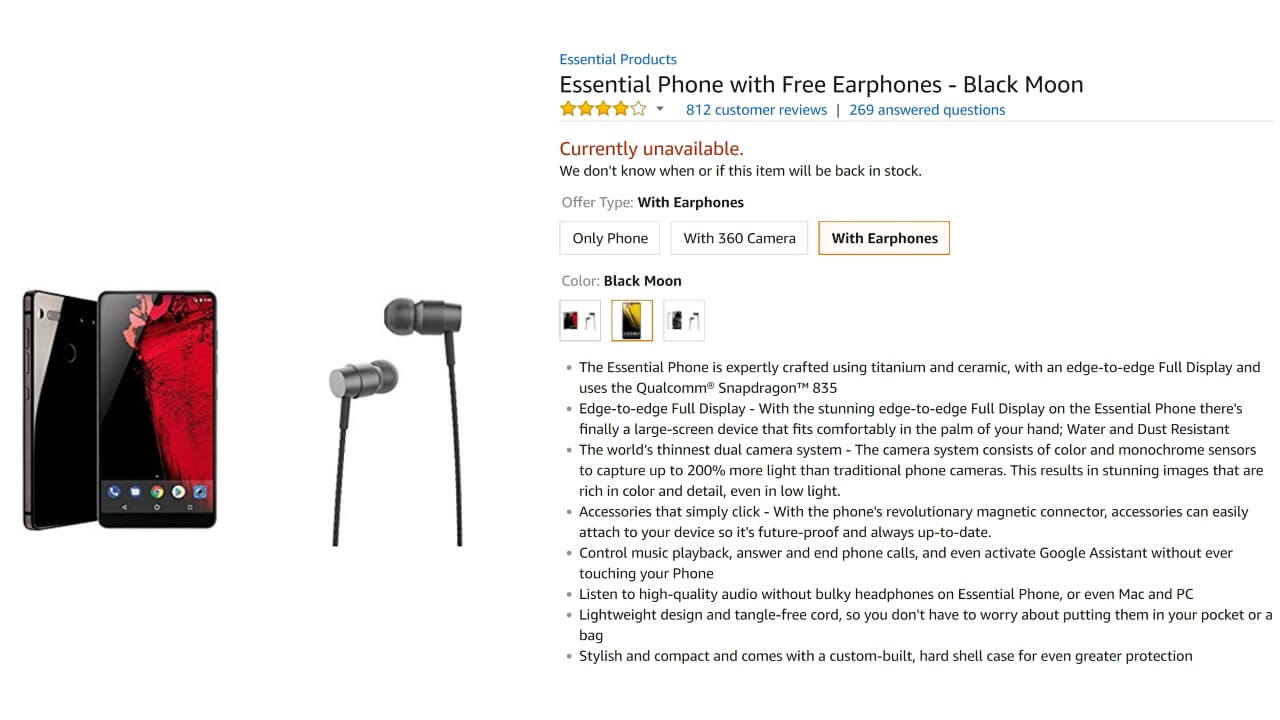This screenshot has height=720, width=1280.
Task: Pick the red-black phone color swatch
Action: click(x=580, y=321)
